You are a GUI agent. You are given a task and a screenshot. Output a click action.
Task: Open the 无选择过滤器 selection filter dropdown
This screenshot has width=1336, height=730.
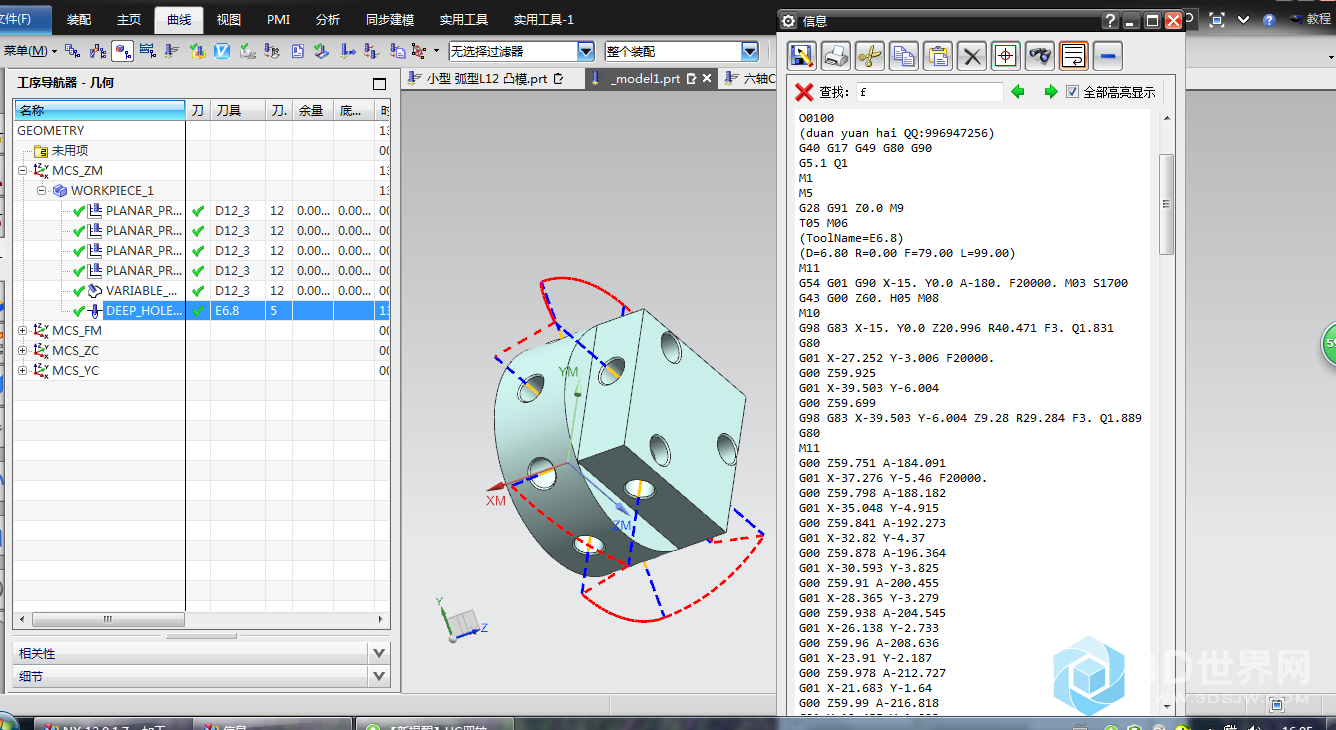pos(586,51)
